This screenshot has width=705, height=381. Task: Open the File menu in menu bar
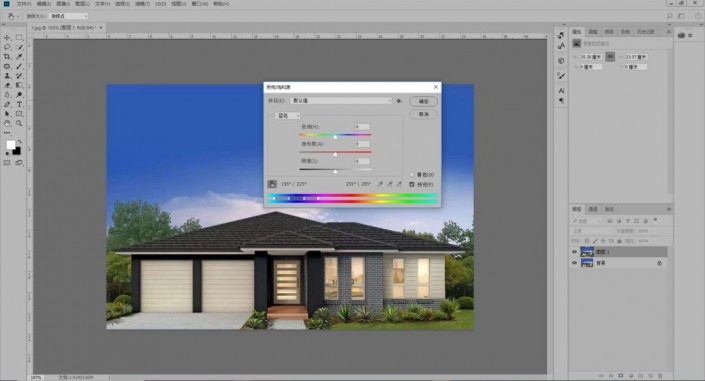(x=24, y=4)
